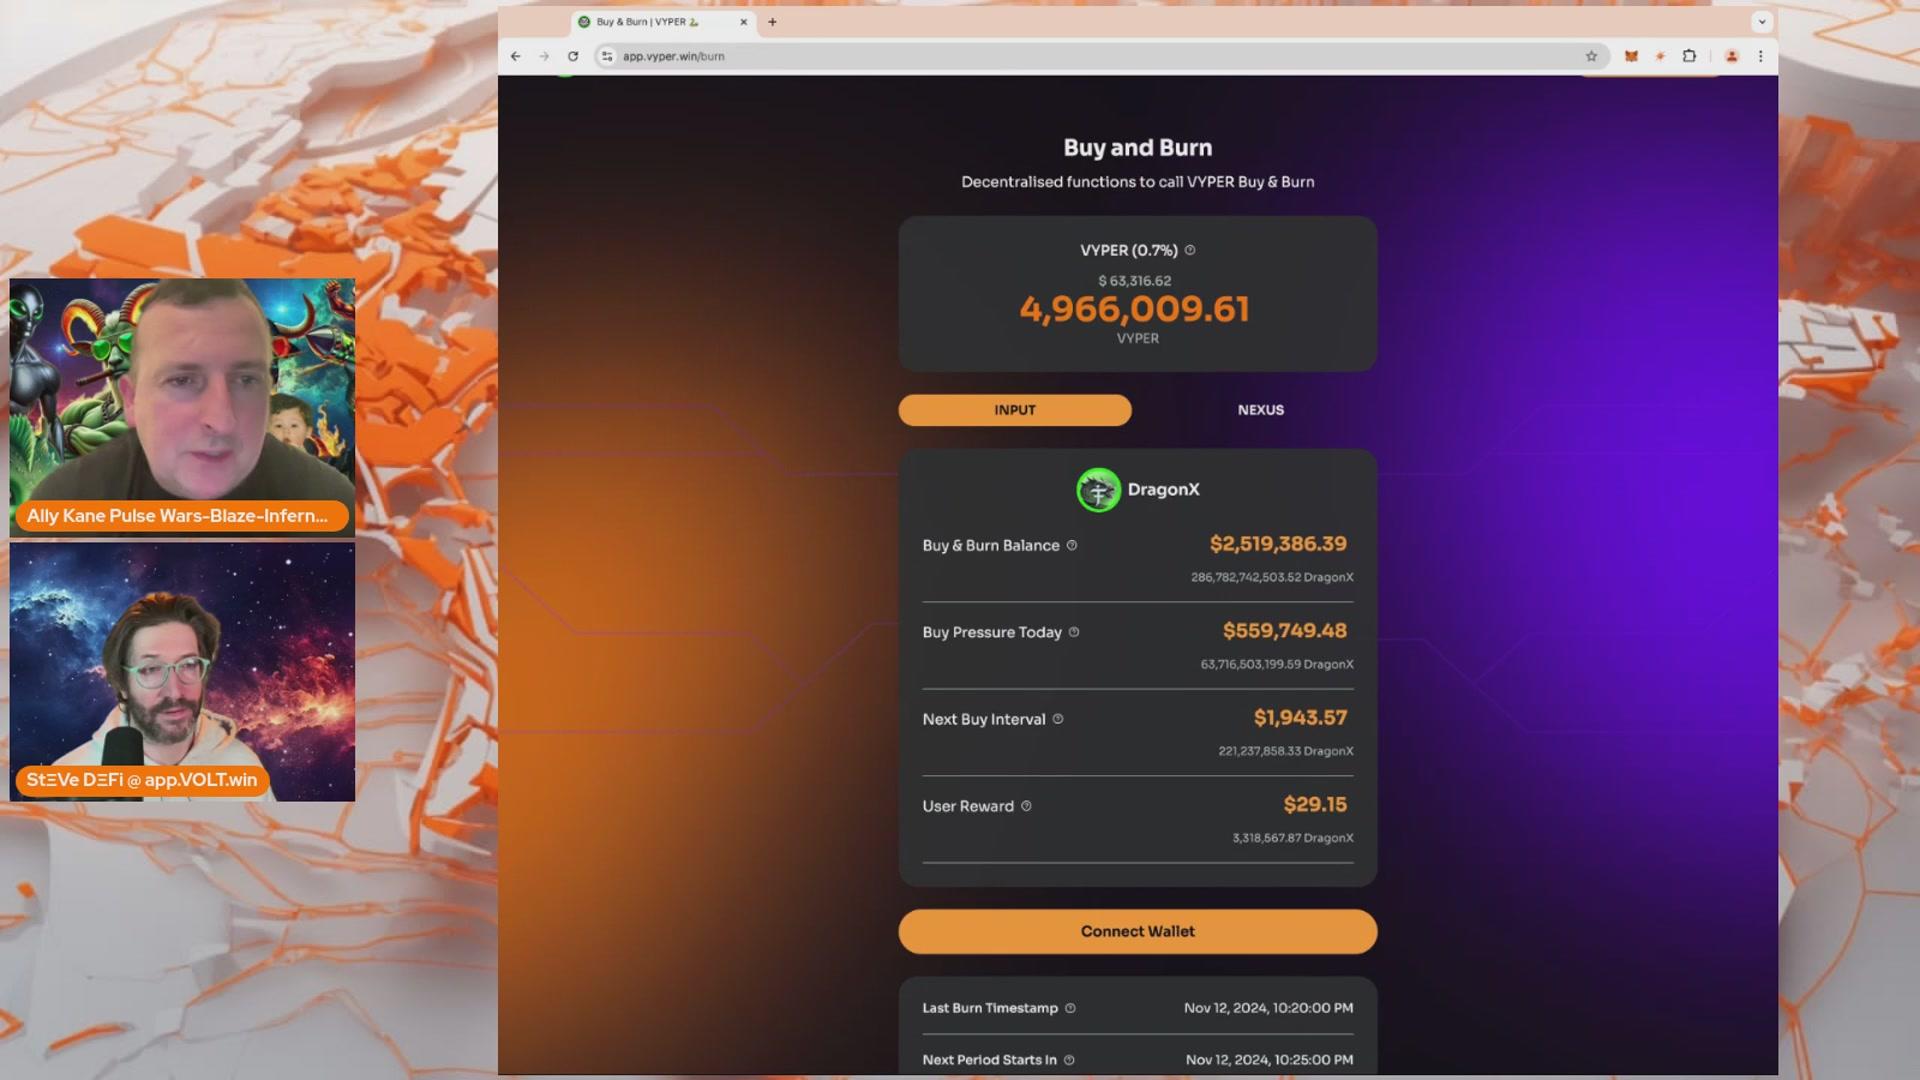Switch to the NEXUS tab
The height and width of the screenshot is (1080, 1920).
click(x=1260, y=410)
